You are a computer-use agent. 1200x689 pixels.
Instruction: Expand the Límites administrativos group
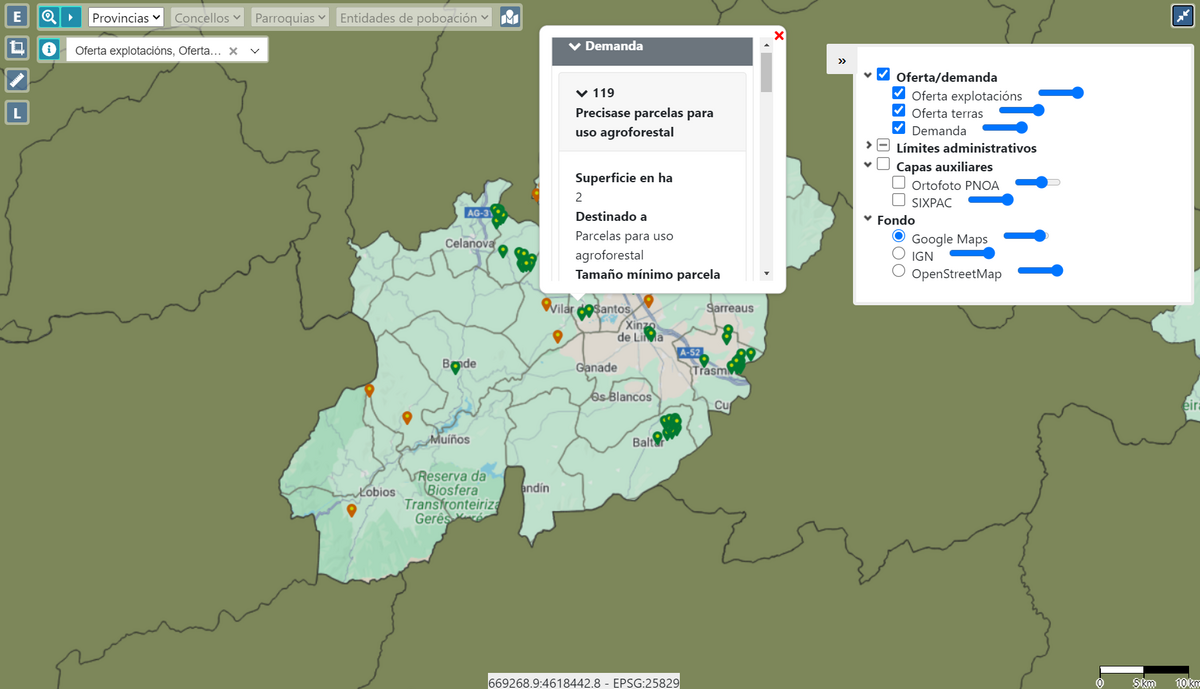[868, 146]
